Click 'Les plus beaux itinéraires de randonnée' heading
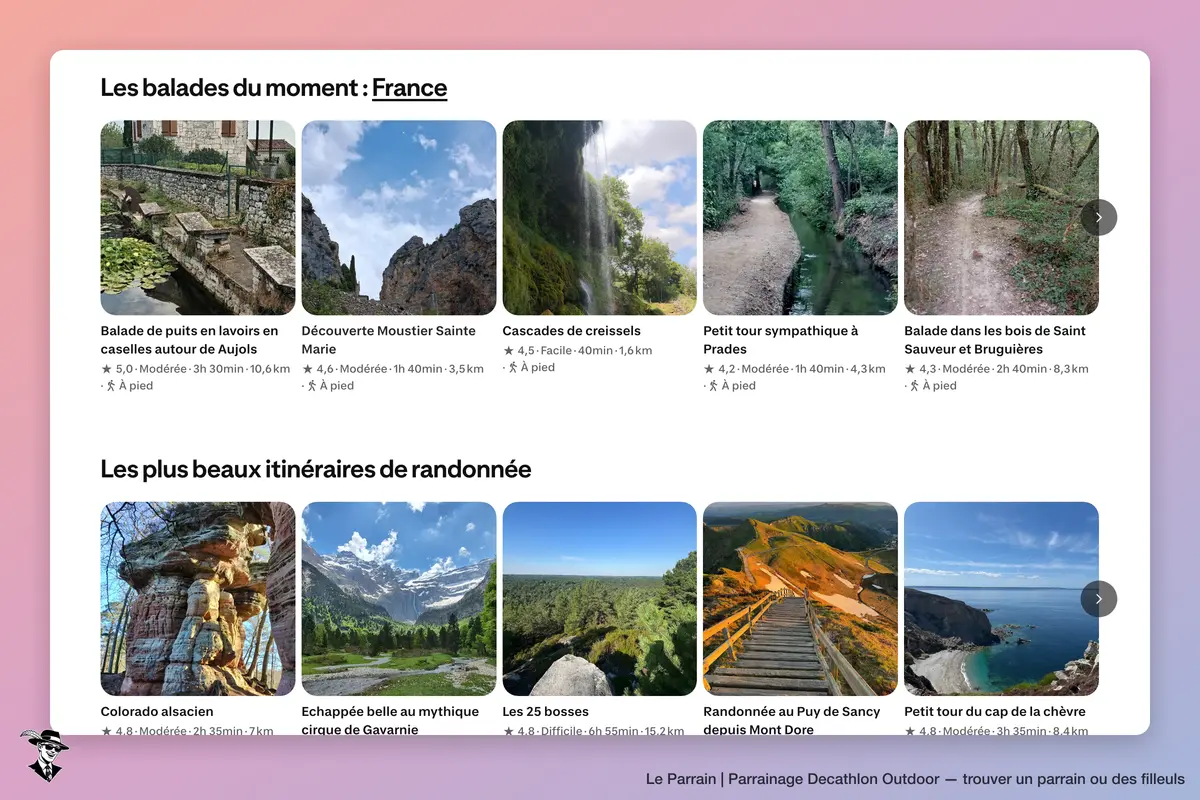Viewport: 1200px width, 800px height. pyautogui.click(x=316, y=469)
